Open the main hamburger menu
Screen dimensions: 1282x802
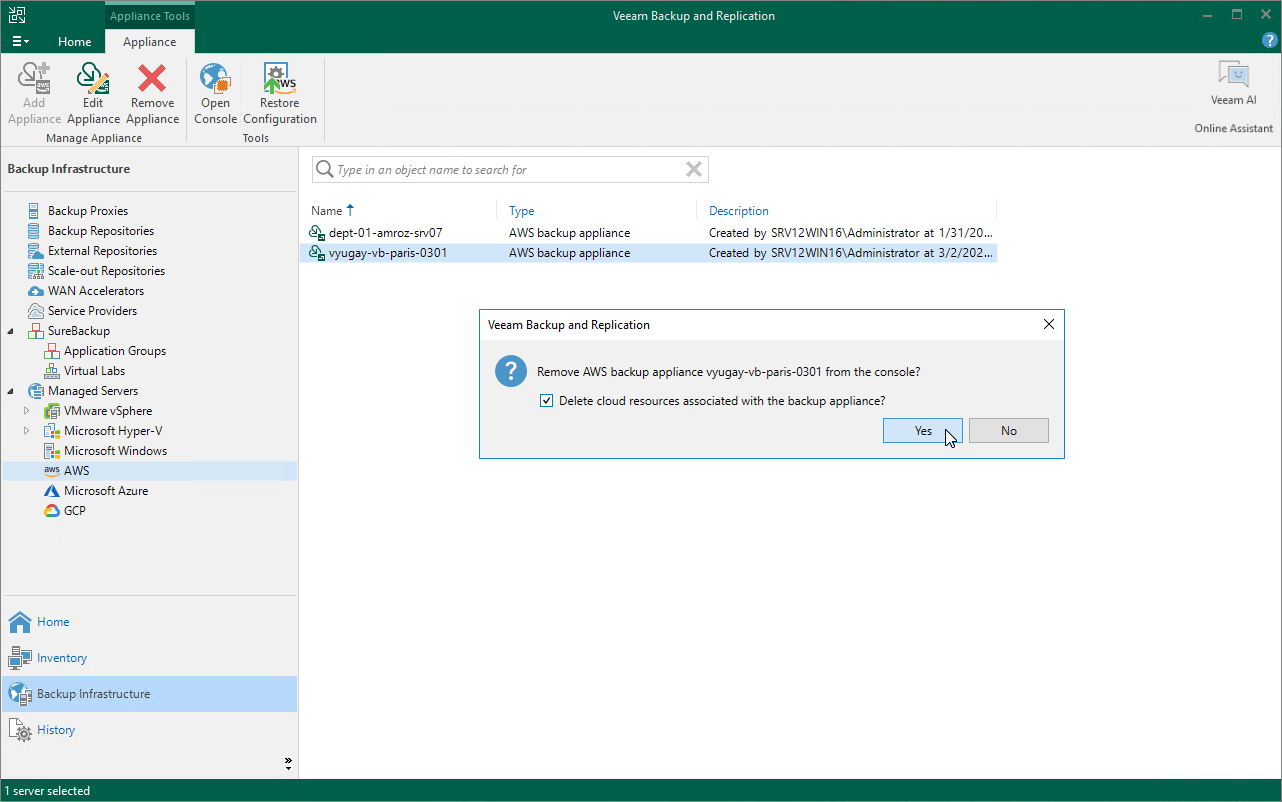click(x=21, y=42)
